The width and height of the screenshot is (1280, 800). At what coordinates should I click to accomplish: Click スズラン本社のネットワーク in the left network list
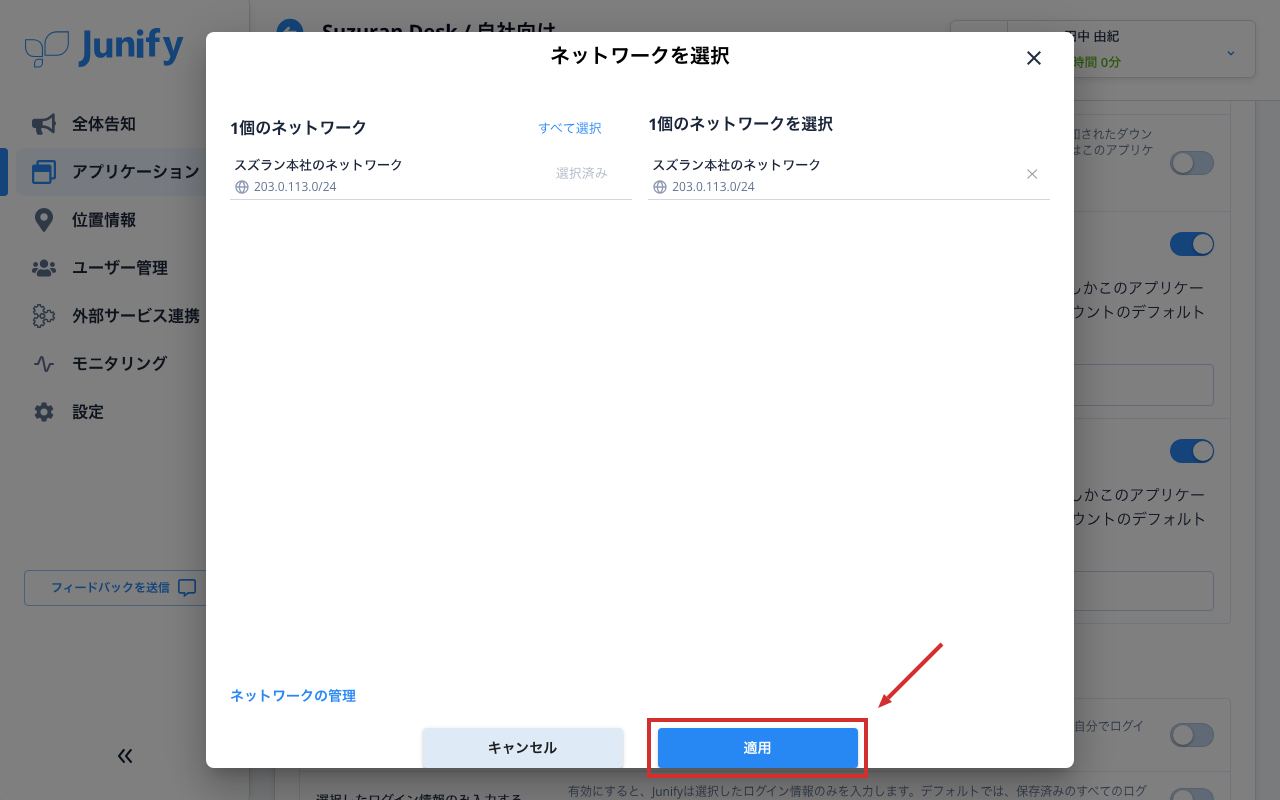coord(318,165)
